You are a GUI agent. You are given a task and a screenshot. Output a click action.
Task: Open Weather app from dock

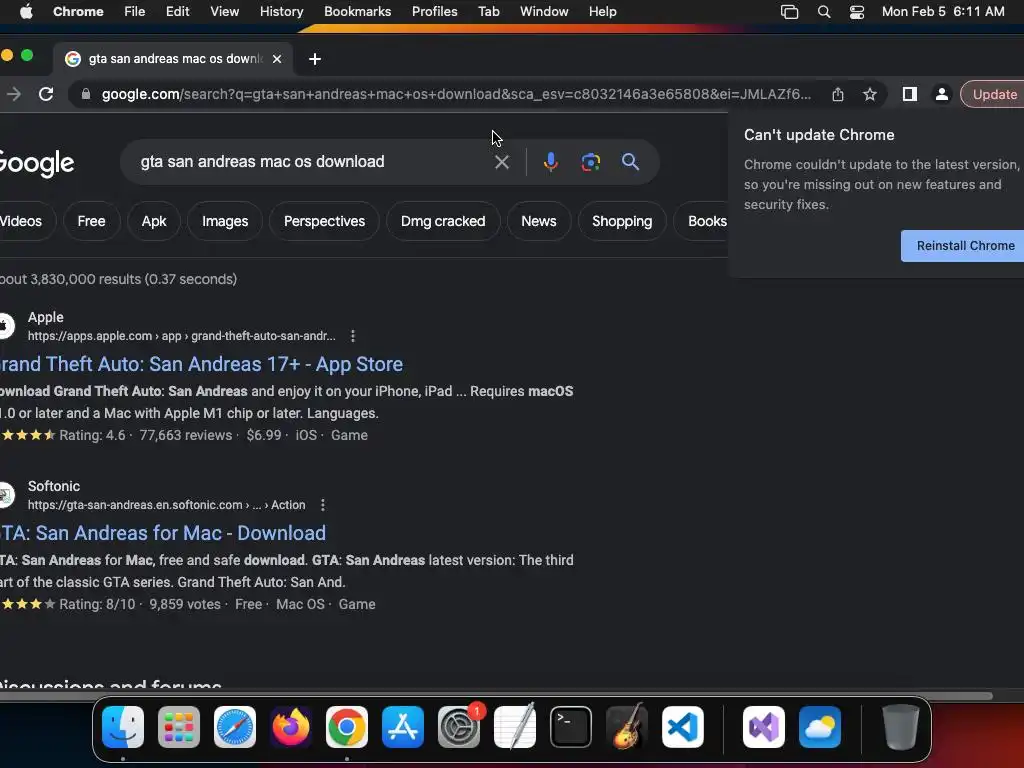click(x=820, y=727)
